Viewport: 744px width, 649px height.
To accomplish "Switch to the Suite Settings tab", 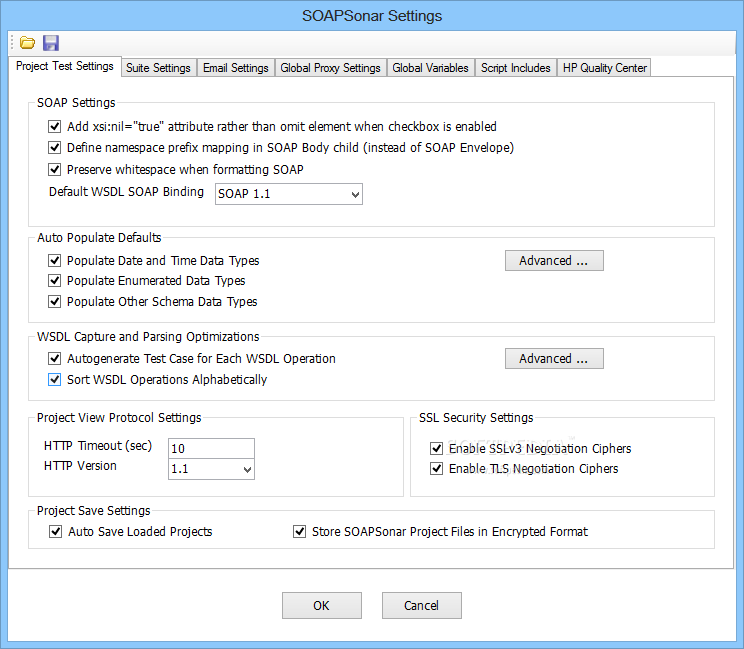I will tap(158, 68).
